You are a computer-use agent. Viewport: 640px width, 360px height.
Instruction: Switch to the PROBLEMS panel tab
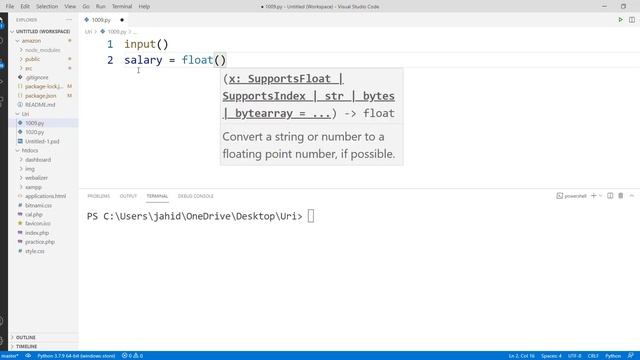pos(99,196)
